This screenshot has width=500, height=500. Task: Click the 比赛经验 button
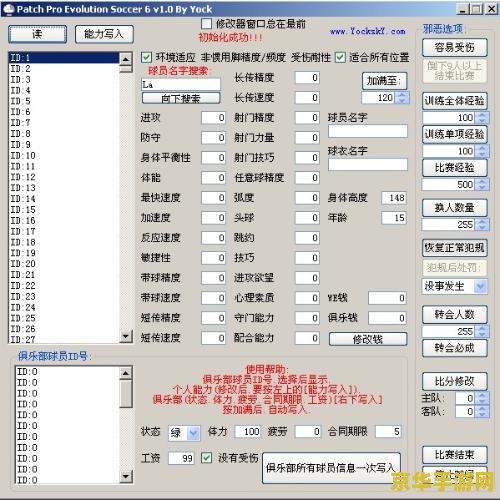tap(454, 168)
